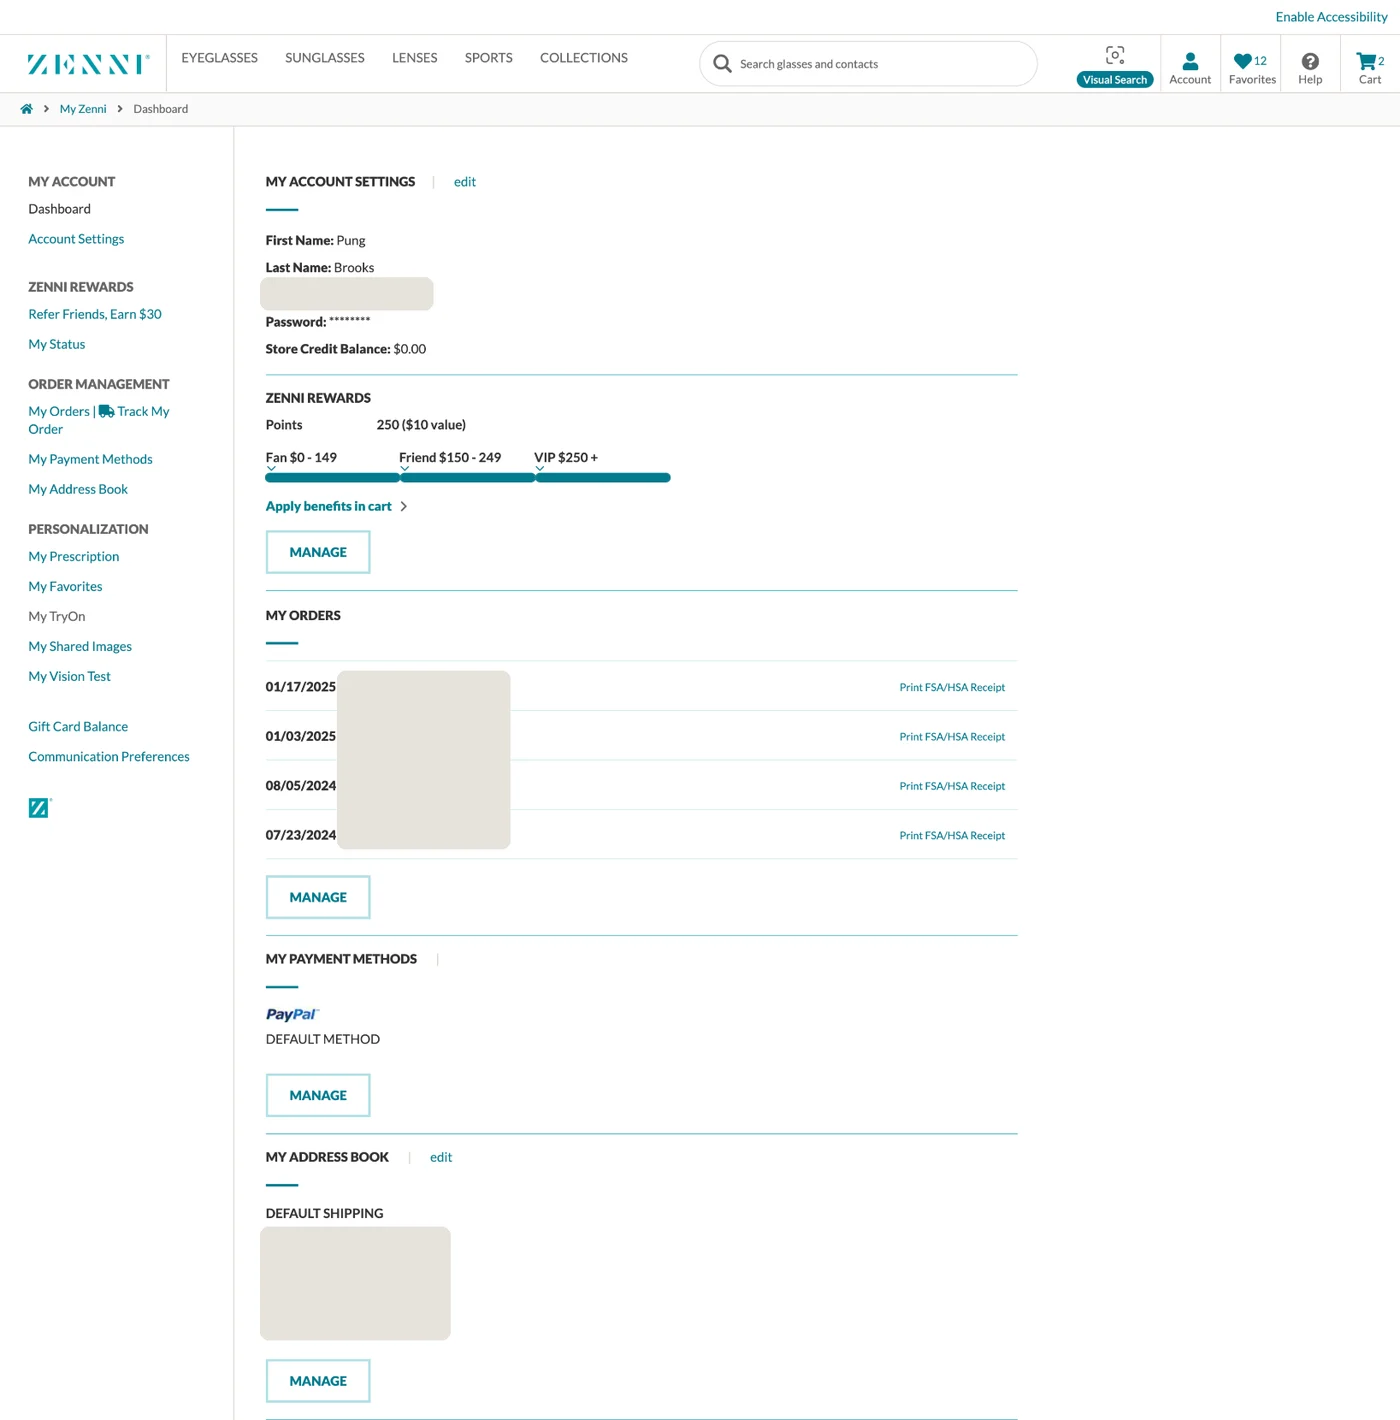Screen dimensions: 1400x1420
Task: Open the SPORTS menu
Action: [x=489, y=58]
